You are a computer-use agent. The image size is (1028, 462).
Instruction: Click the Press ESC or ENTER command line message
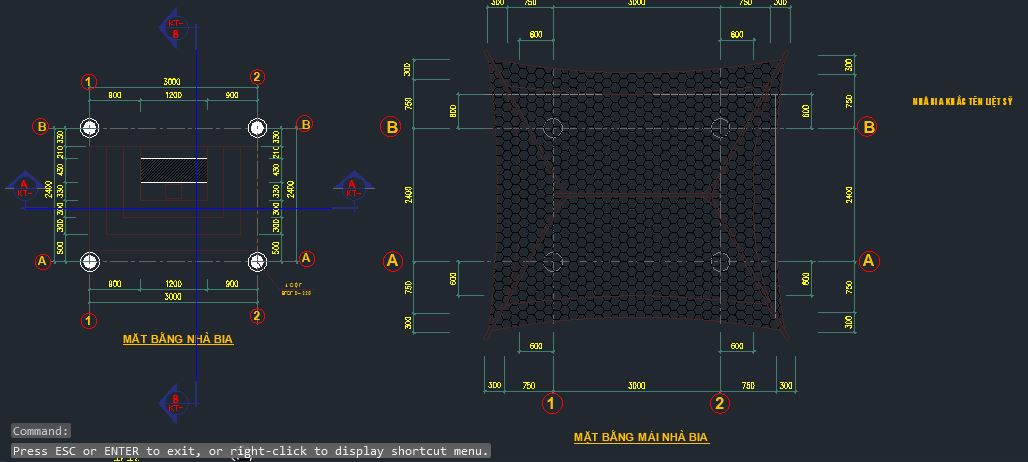(x=251, y=451)
